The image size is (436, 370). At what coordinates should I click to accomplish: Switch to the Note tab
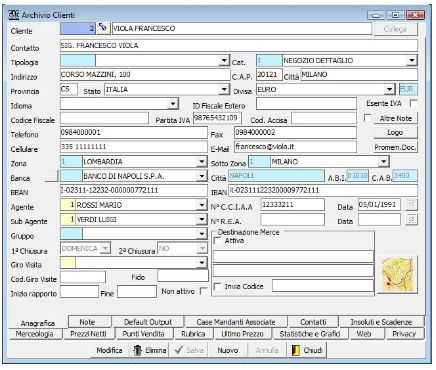click(x=87, y=322)
